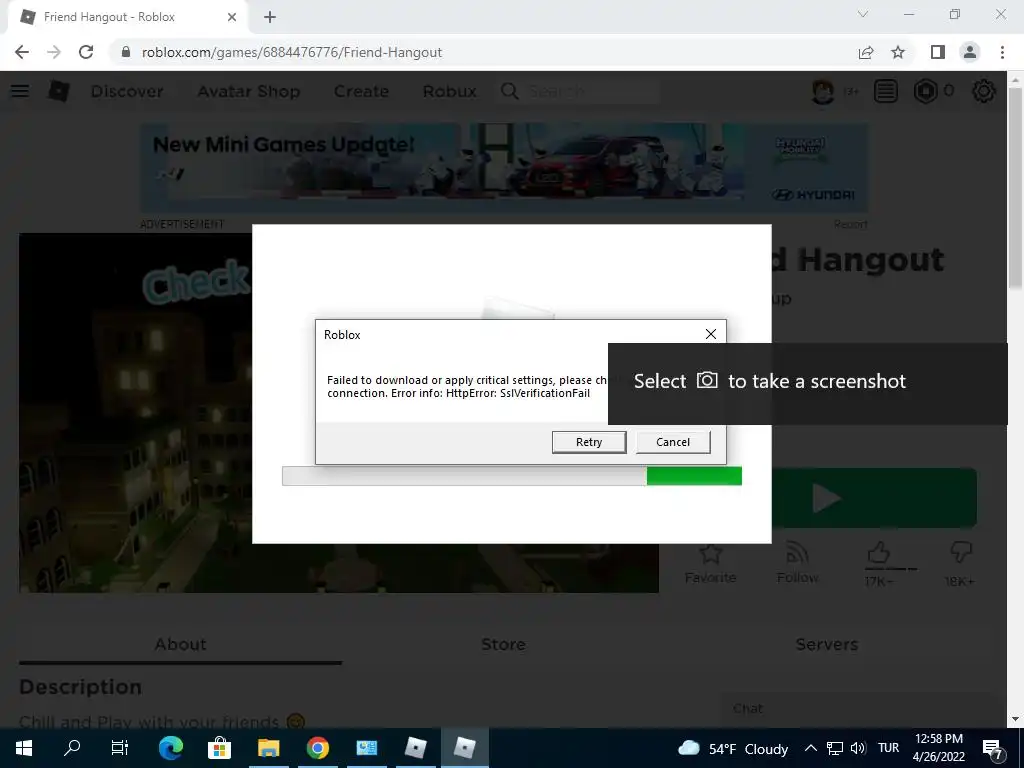Click the thumbs down dislike icon

pyautogui.click(x=961, y=552)
